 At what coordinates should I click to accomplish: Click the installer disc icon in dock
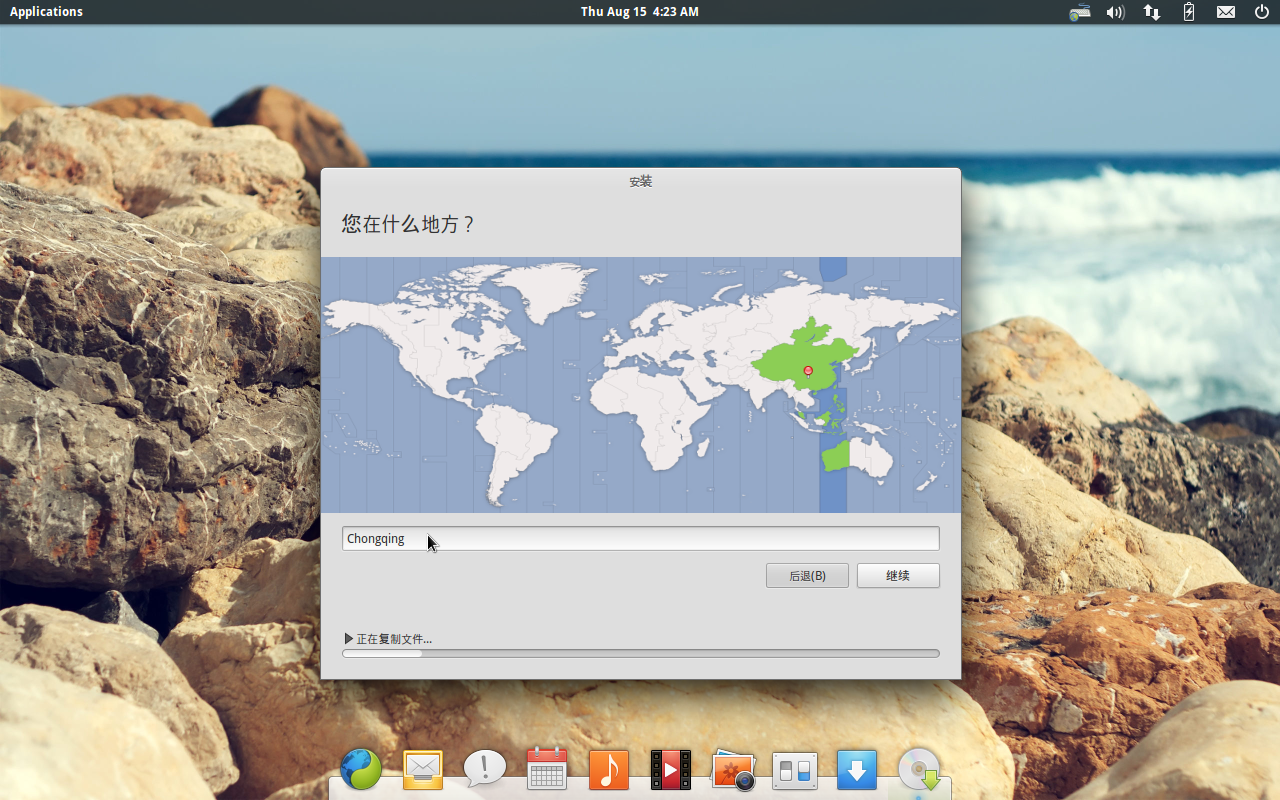pyautogui.click(x=919, y=769)
